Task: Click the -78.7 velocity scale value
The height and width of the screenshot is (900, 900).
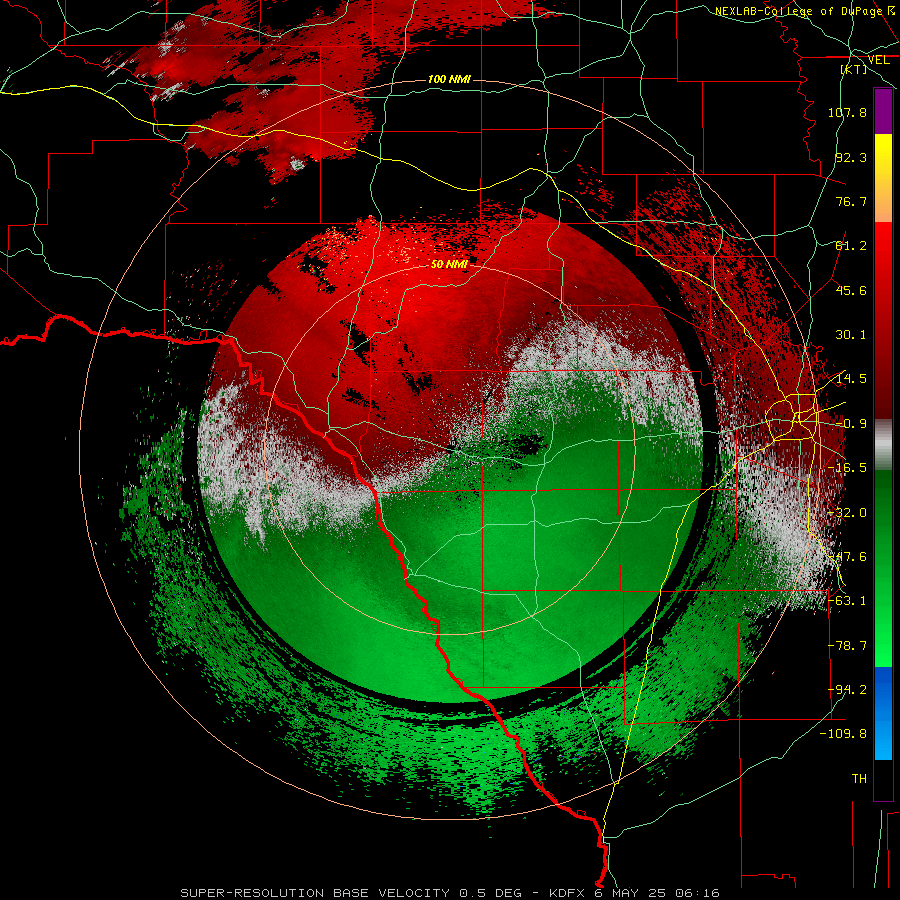Action: (x=847, y=646)
